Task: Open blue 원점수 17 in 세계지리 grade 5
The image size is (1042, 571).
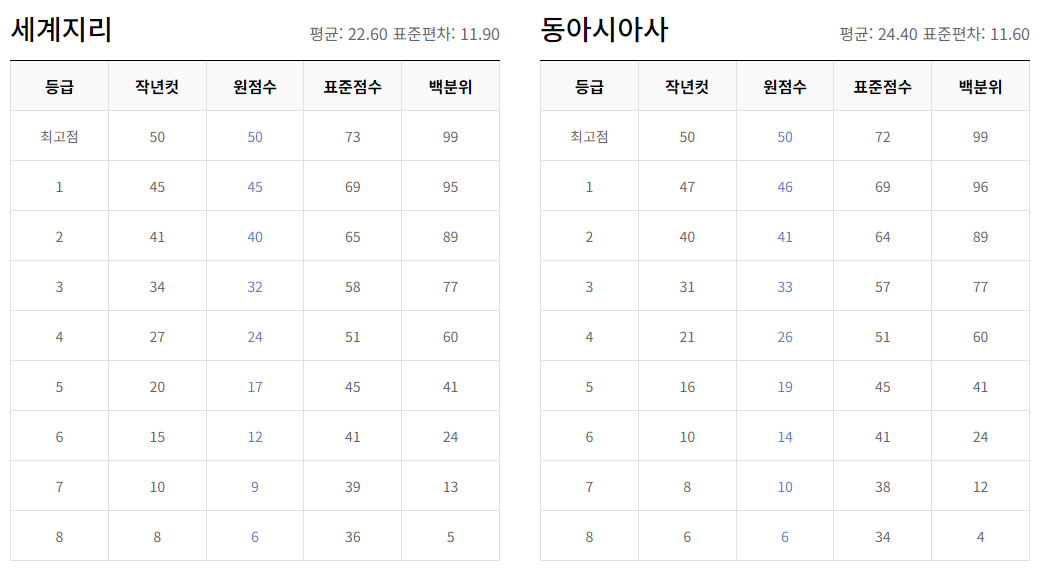Action: coord(255,387)
